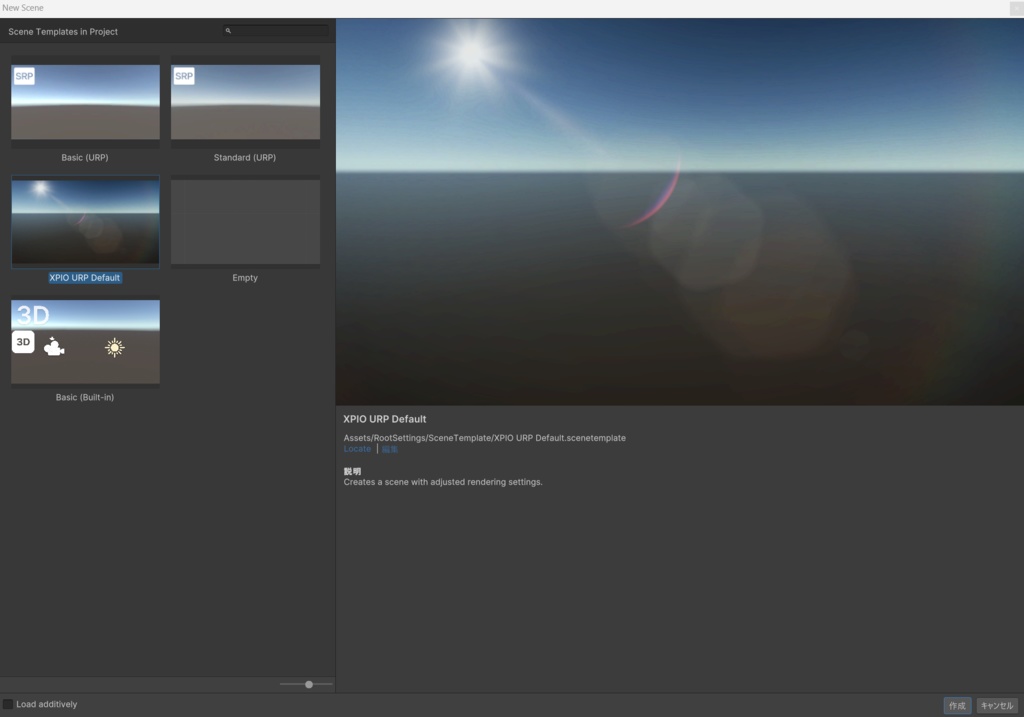Enable the Load additively checkbox
Viewport: 1024px width, 717px height.
[8, 704]
